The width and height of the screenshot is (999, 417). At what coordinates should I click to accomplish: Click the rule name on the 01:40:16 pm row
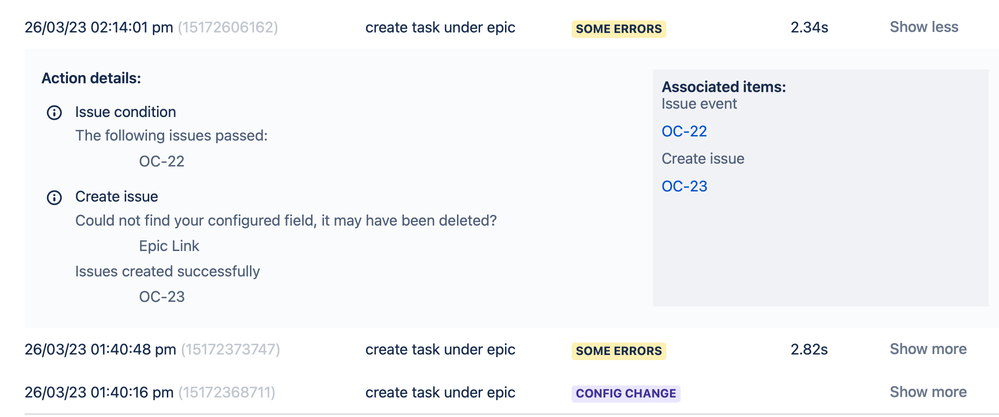tap(440, 392)
